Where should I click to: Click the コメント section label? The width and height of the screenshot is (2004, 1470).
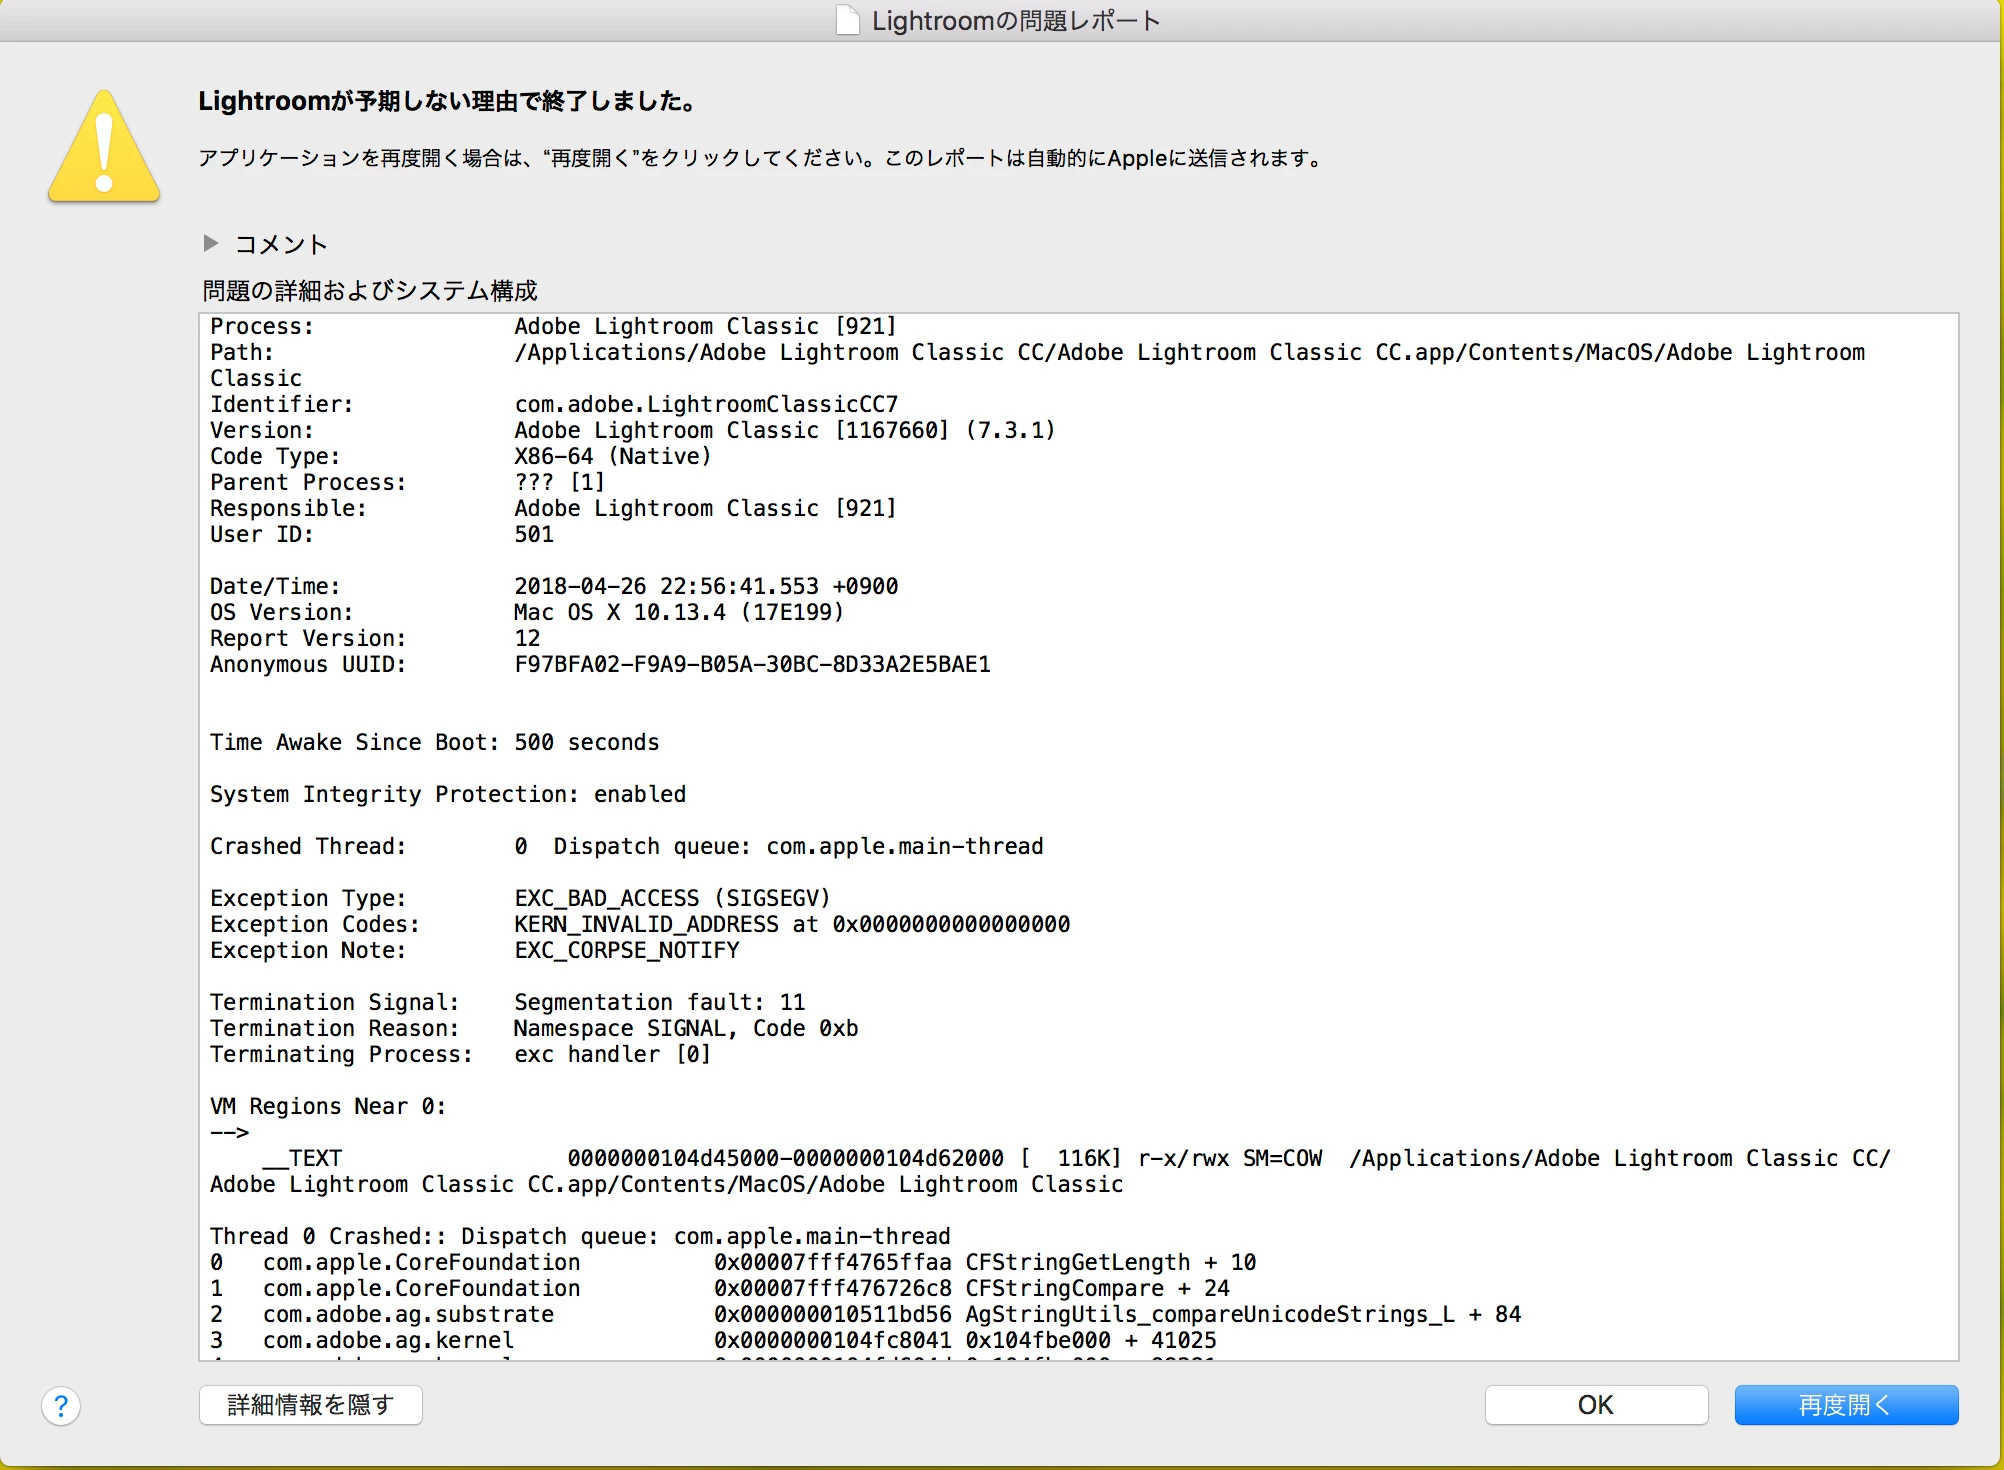(x=281, y=245)
